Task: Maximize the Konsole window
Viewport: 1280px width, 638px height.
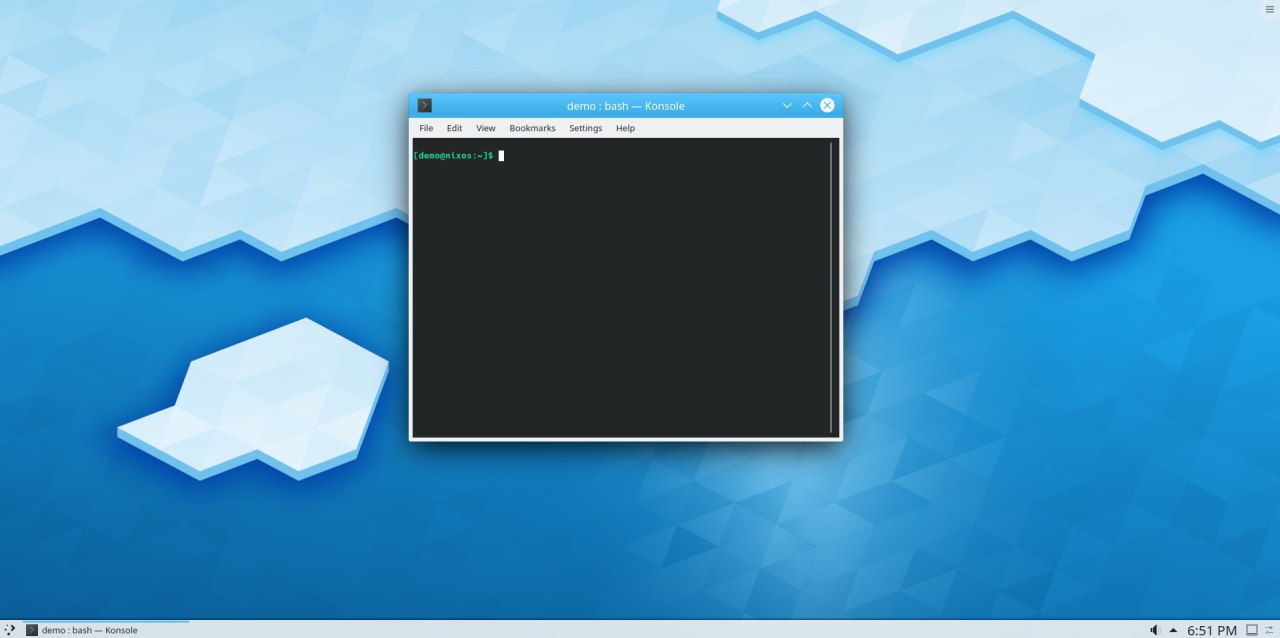Action: pos(807,105)
